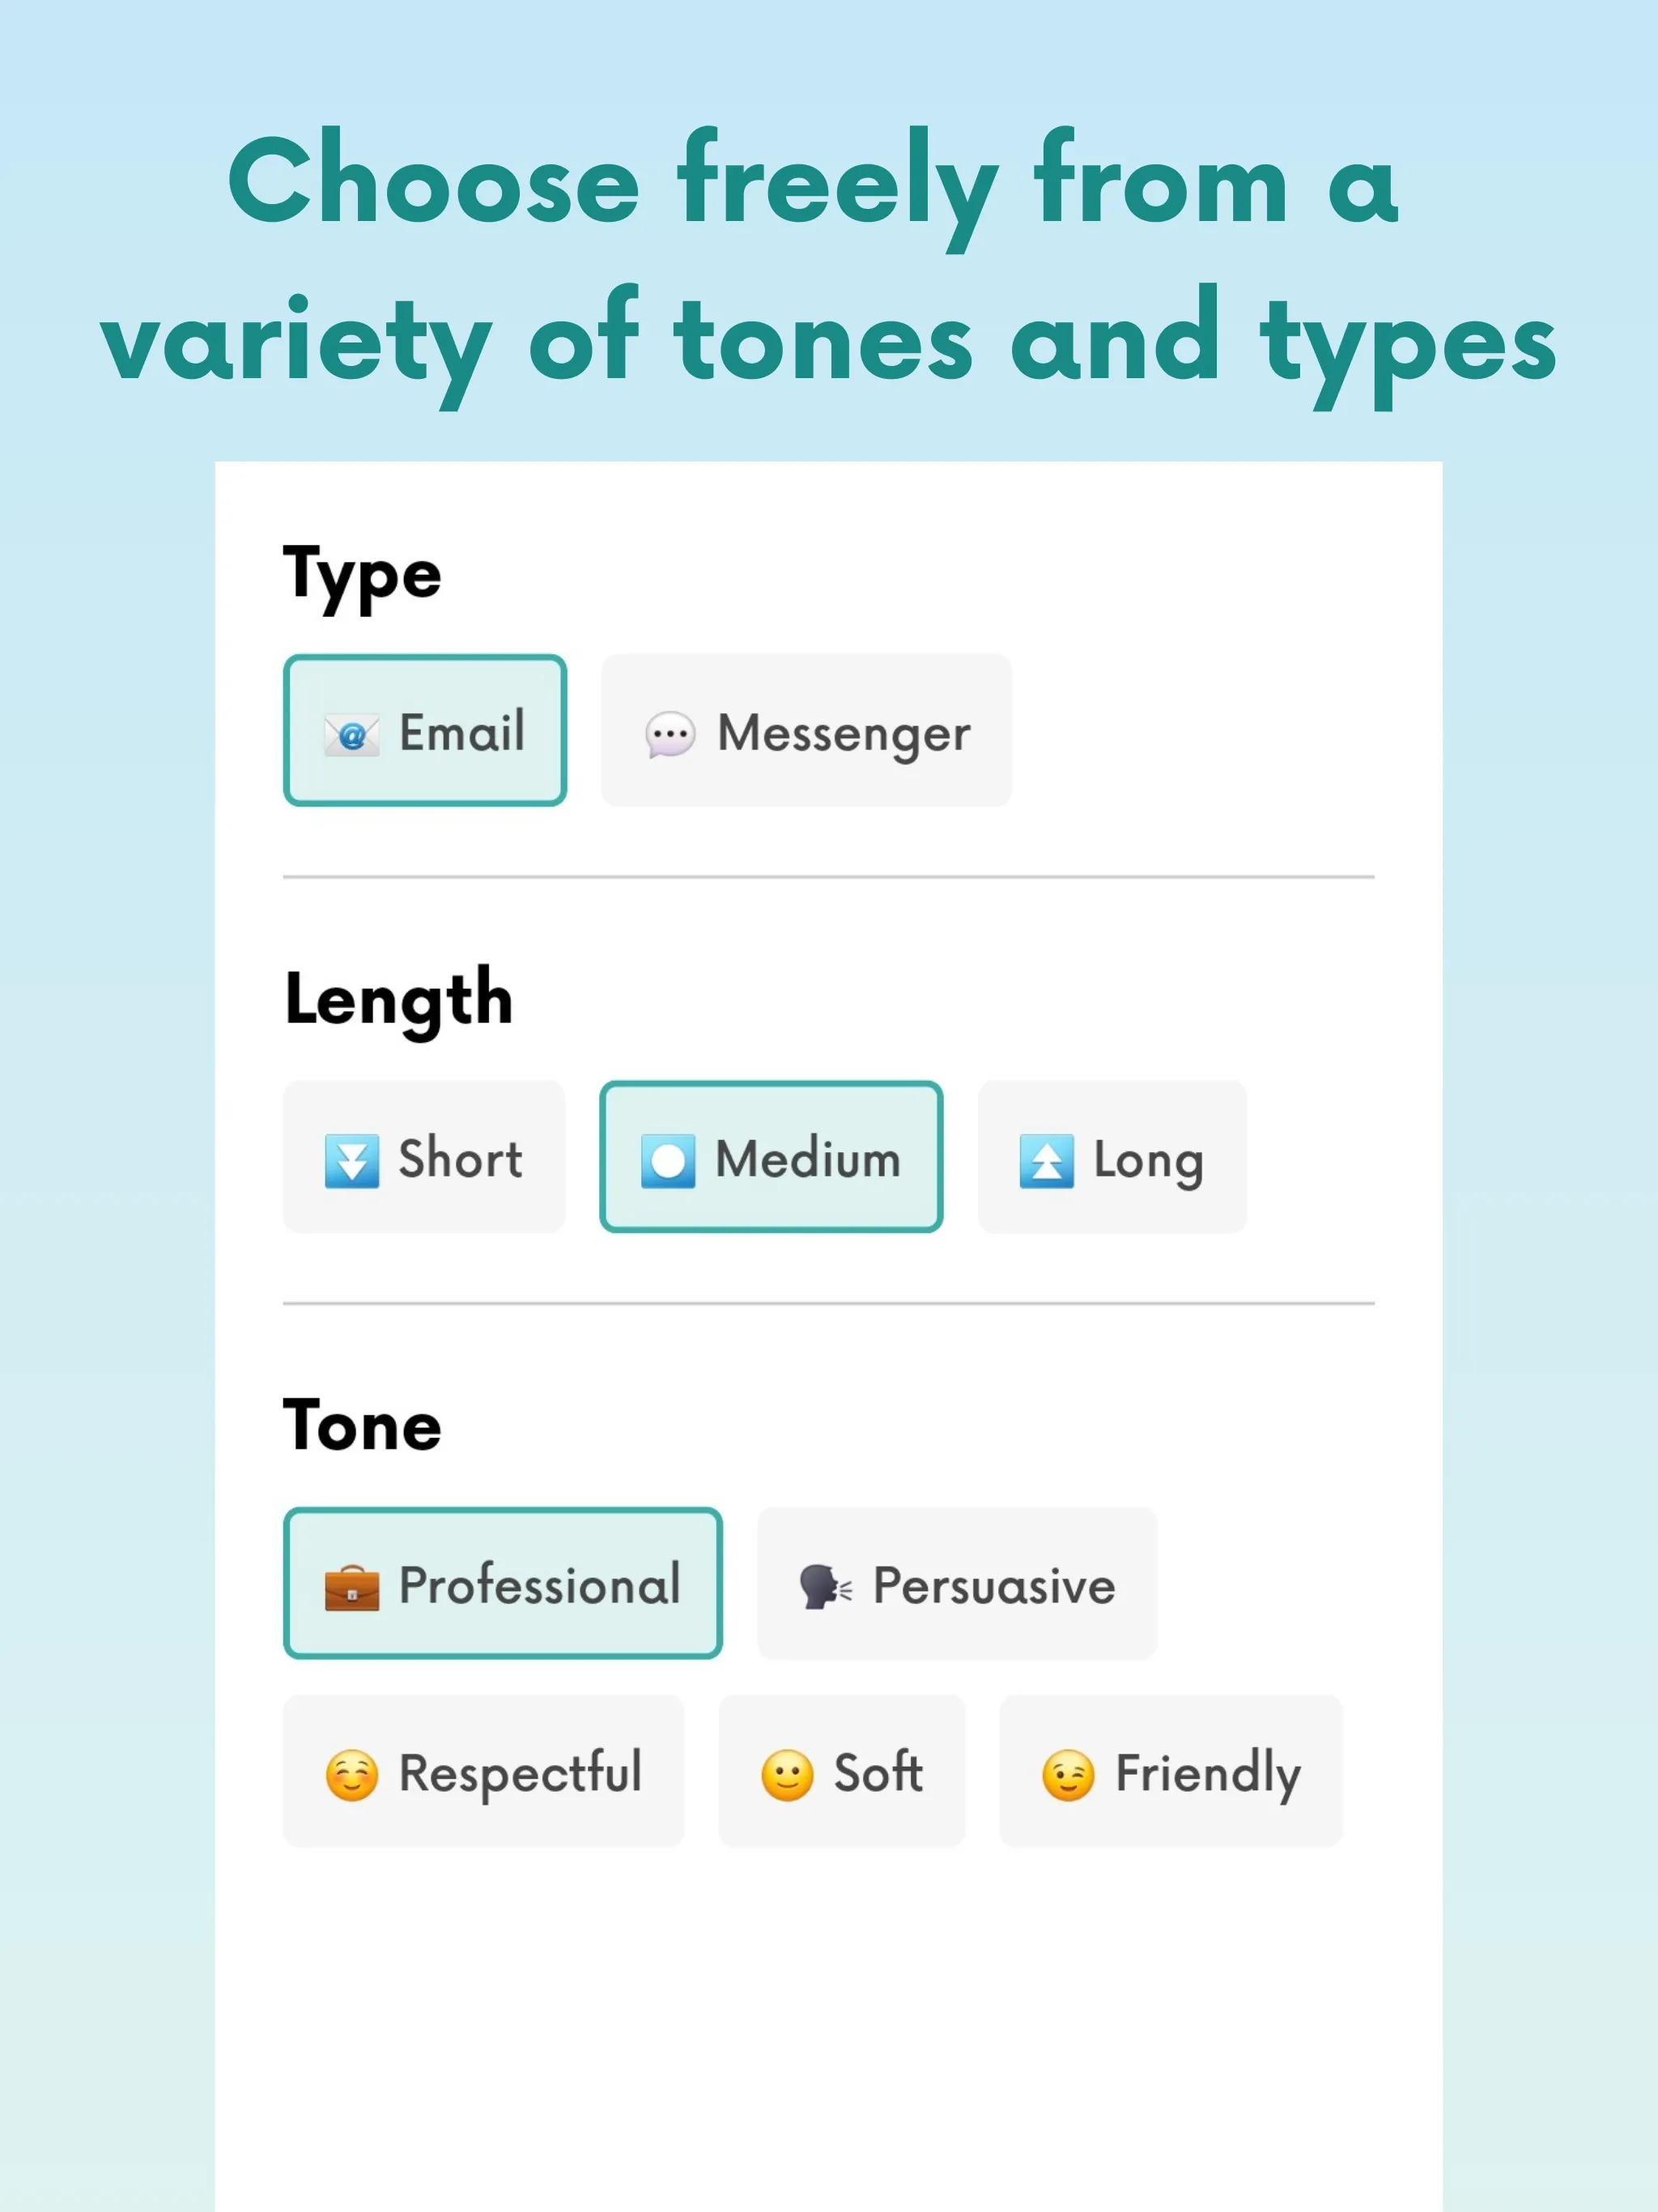Image resolution: width=1658 pixels, height=2212 pixels.
Task: Toggle the Messenger type button
Action: [x=805, y=728]
